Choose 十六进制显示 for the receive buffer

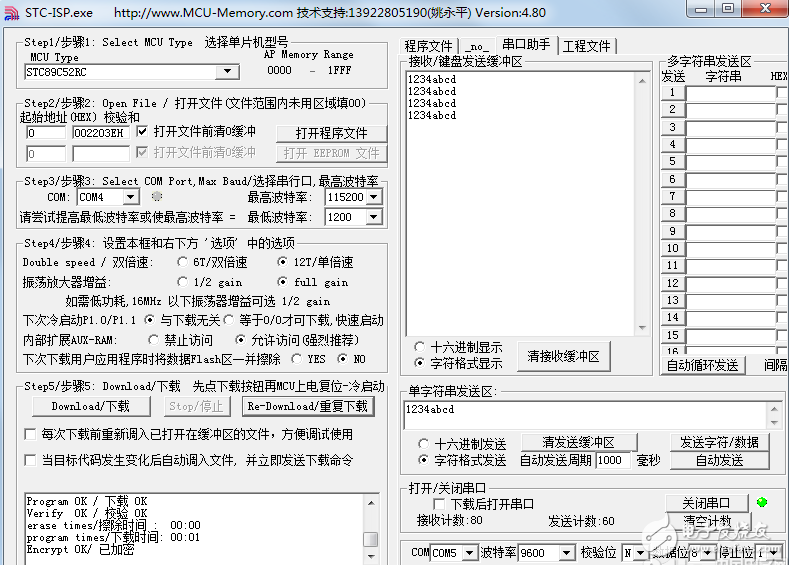[x=419, y=347]
